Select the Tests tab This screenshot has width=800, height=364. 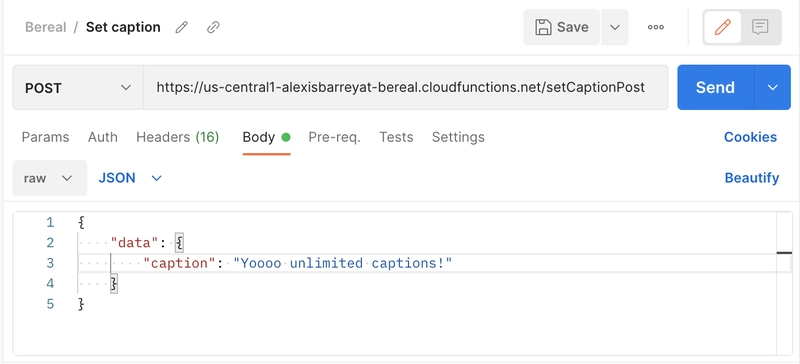click(396, 137)
